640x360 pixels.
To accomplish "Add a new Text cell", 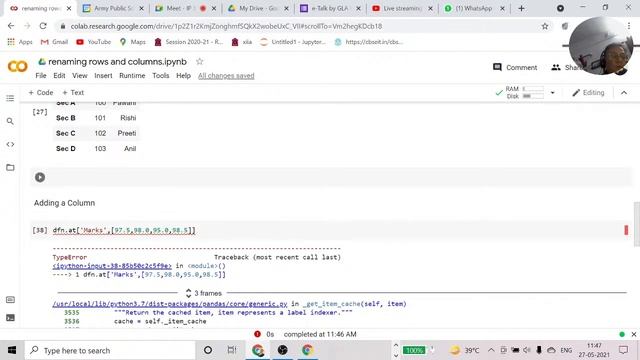I will tap(73, 93).
